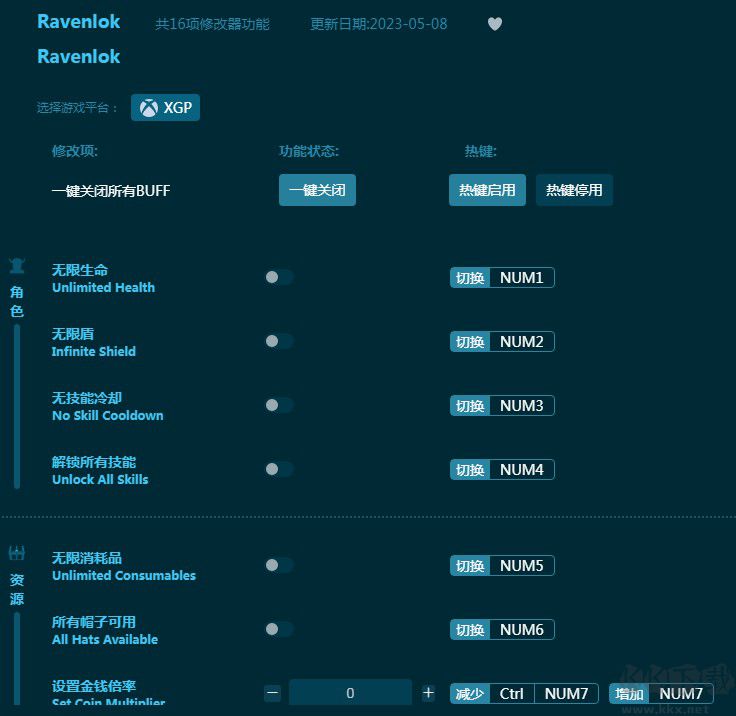Click the All Hats Available label
The image size is (736, 716).
pos(105,639)
